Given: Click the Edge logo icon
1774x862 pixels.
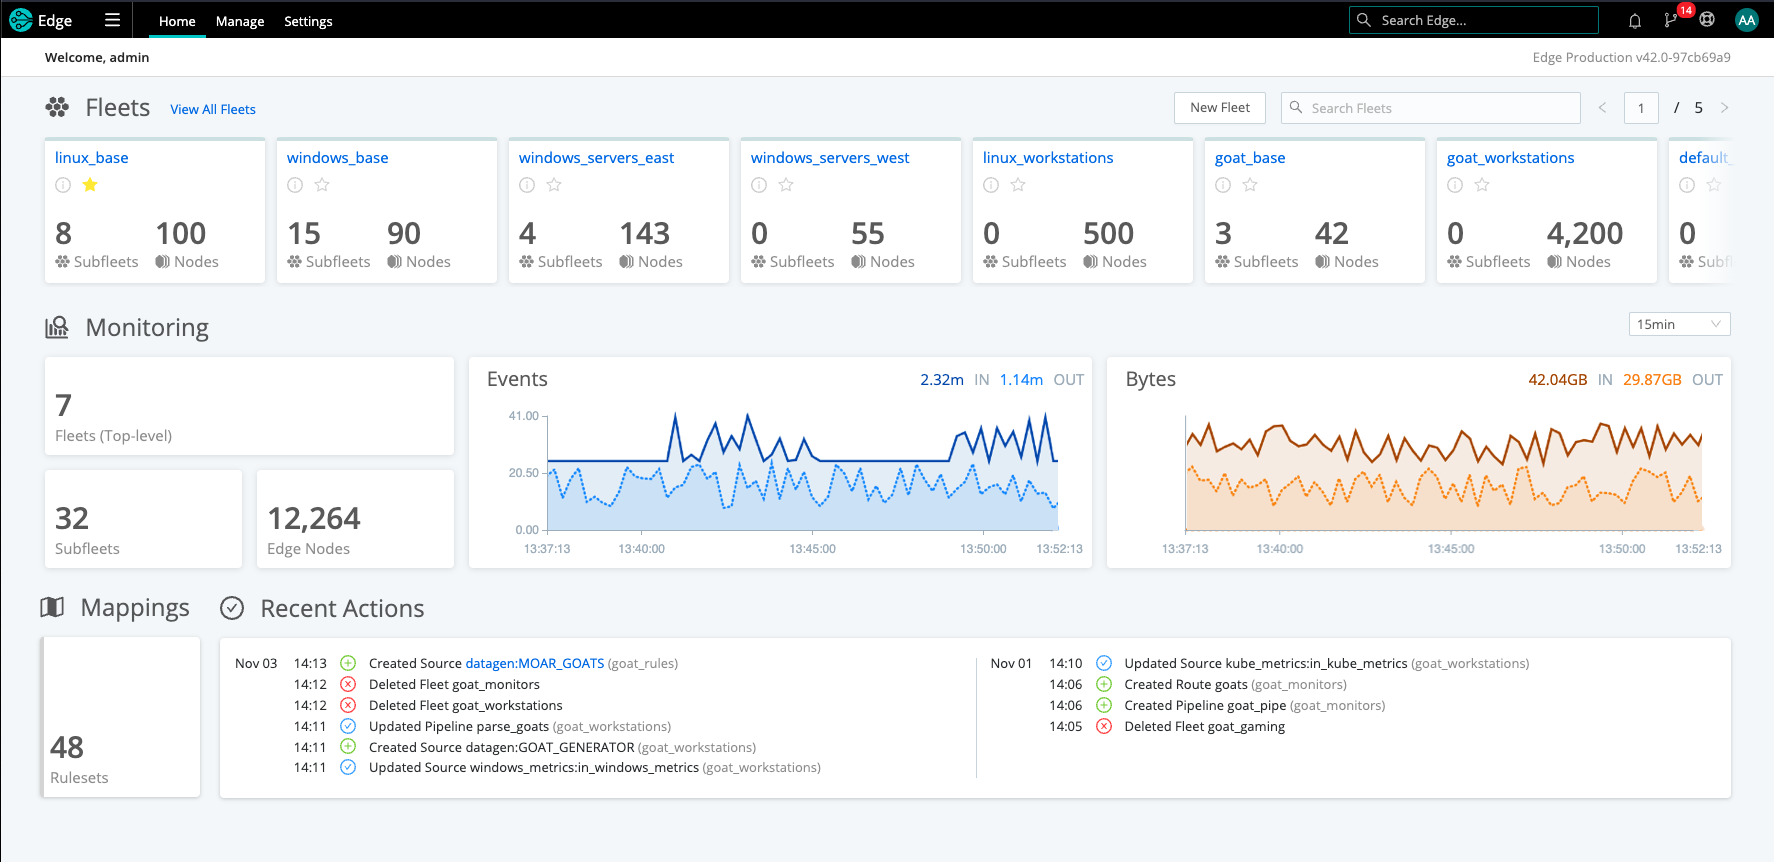Looking at the screenshot, I should (x=21, y=20).
